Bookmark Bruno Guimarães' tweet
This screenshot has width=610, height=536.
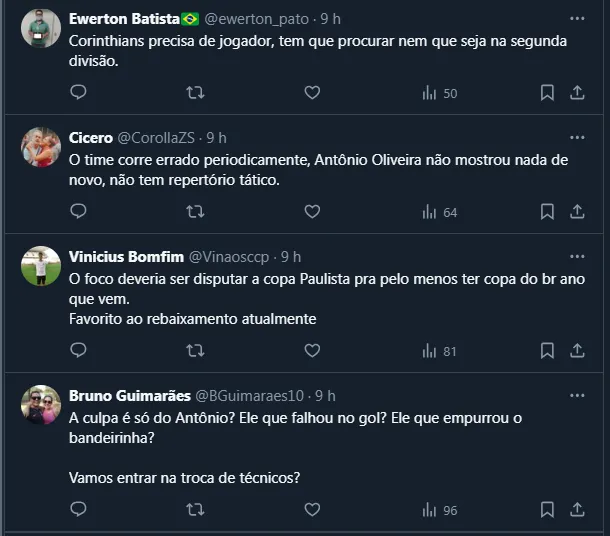click(x=547, y=510)
